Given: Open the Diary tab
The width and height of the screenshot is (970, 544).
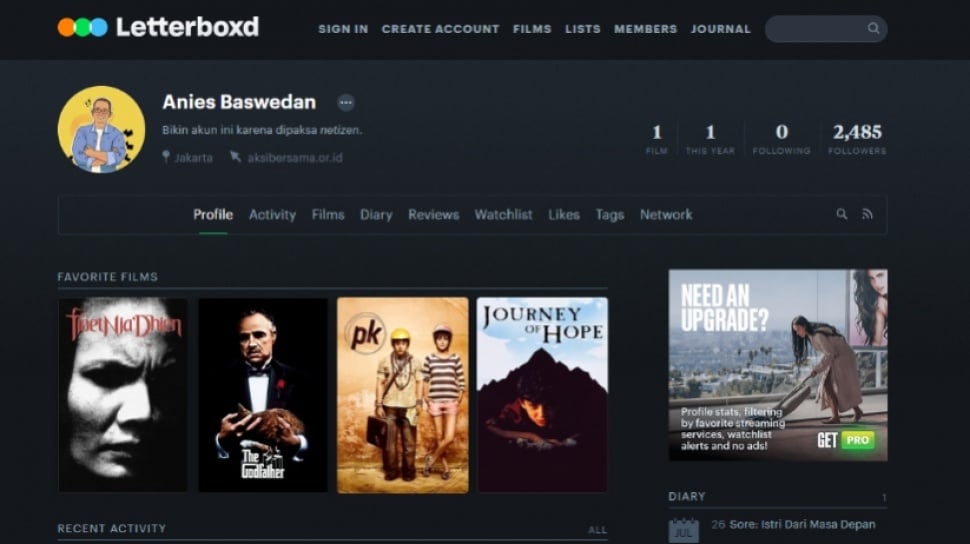Looking at the screenshot, I should pyautogui.click(x=376, y=215).
